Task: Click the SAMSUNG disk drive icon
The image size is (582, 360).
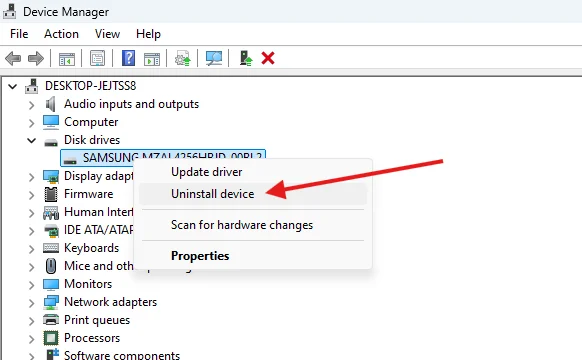Action: pos(70,160)
